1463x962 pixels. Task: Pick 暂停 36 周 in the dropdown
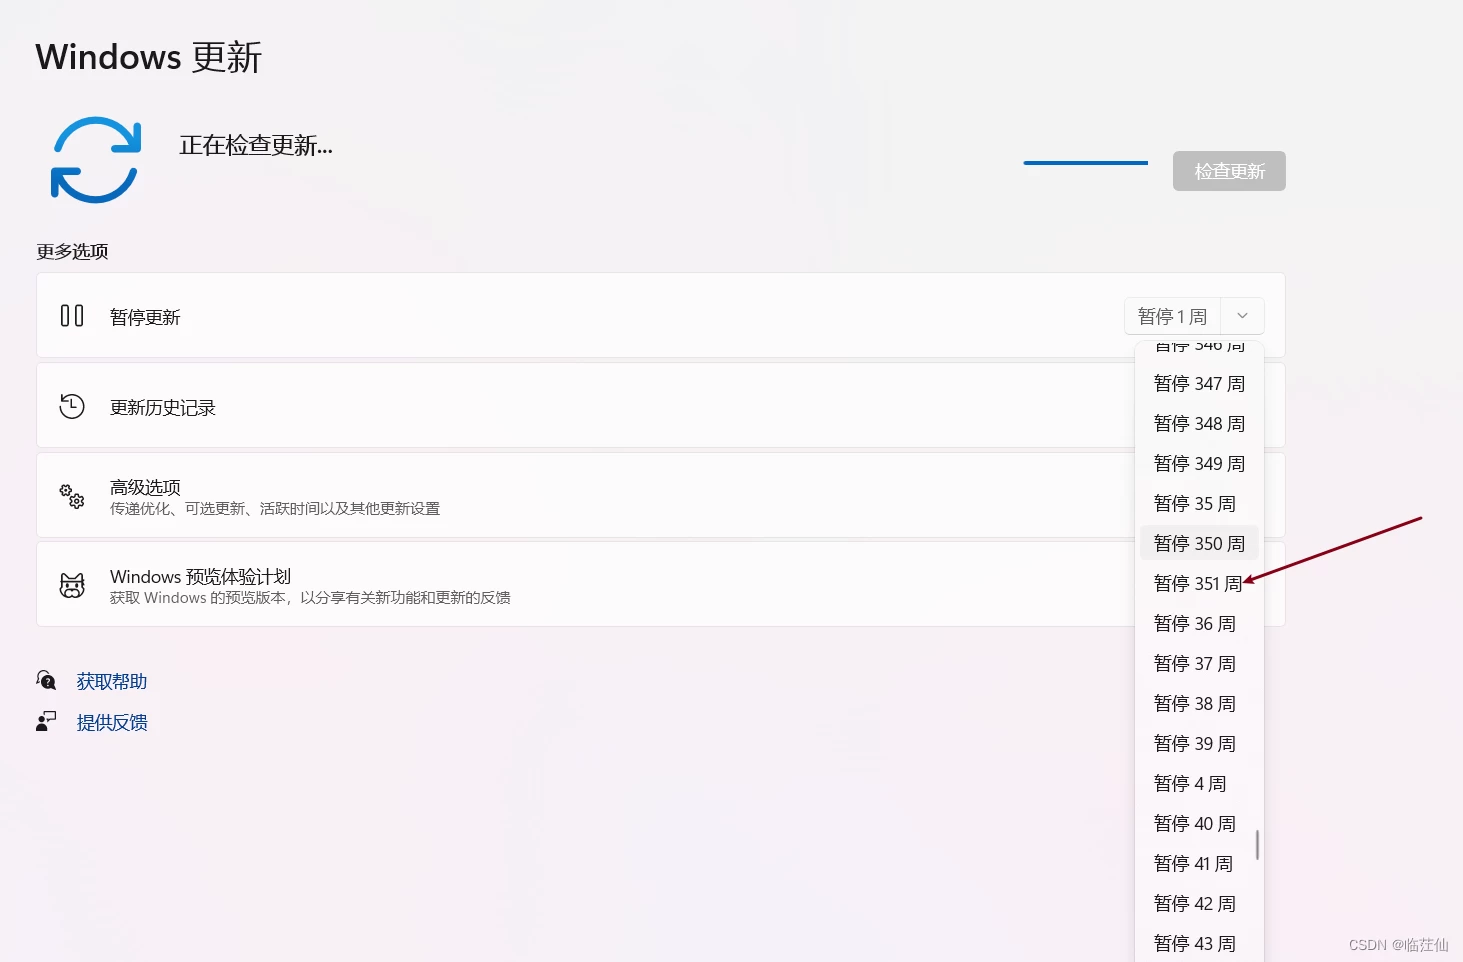pyautogui.click(x=1199, y=624)
